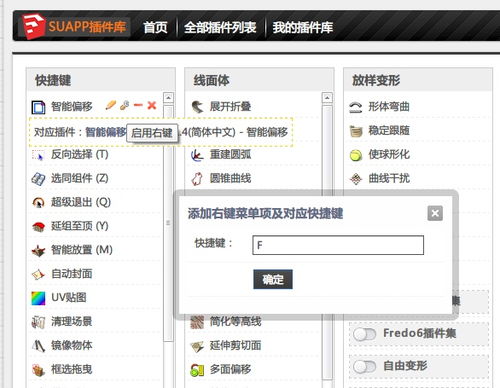500x388 pixels.
Task: Open the 首页 tab
Action: pos(155,27)
